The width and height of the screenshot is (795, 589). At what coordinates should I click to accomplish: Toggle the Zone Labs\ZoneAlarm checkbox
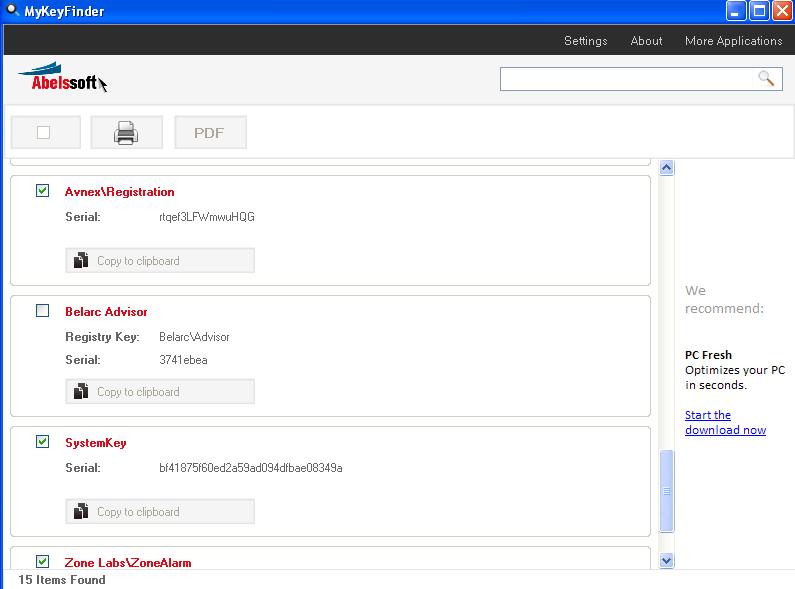(42, 561)
